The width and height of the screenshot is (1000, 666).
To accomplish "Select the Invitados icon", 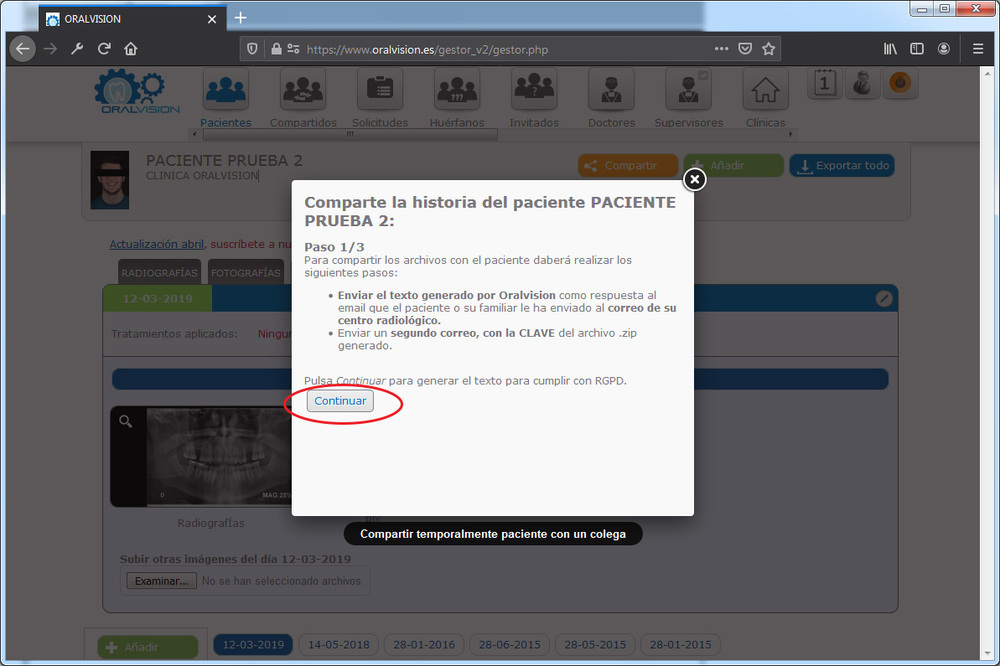I will [534, 91].
